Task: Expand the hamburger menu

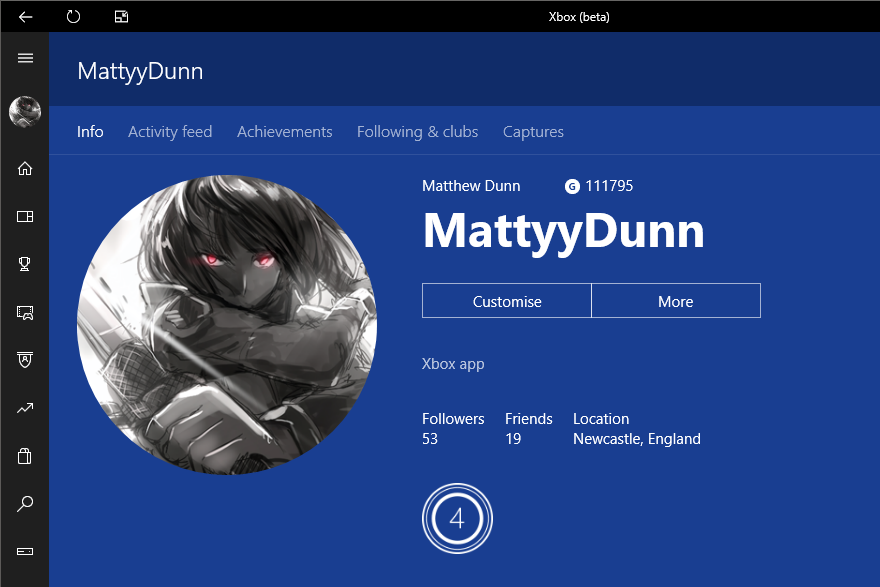Action: [x=25, y=58]
